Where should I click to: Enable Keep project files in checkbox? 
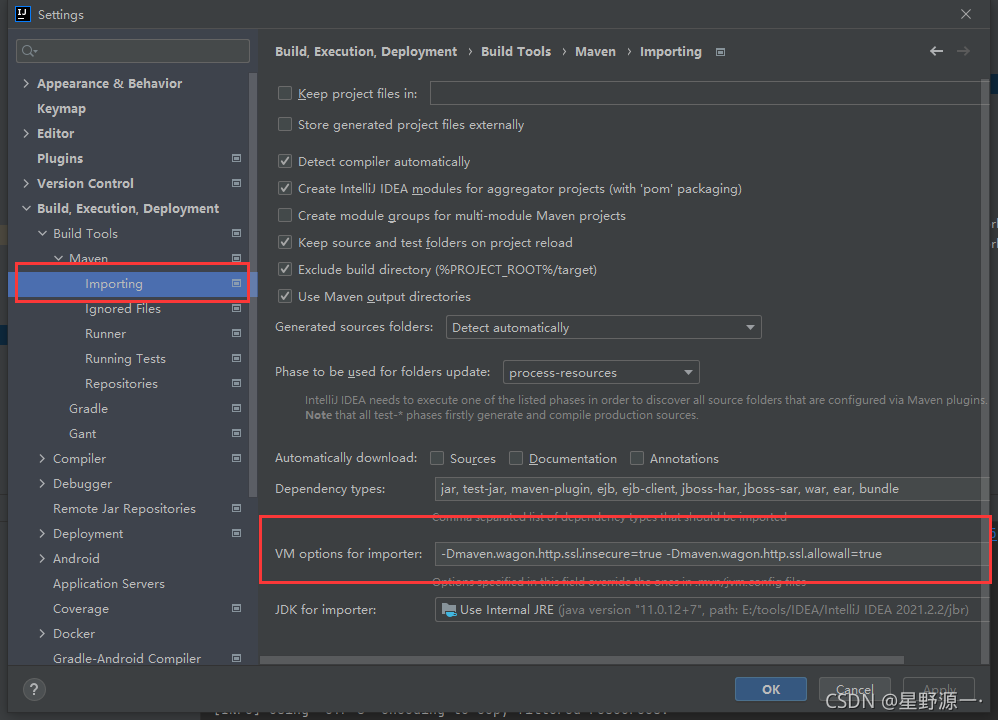[285, 94]
